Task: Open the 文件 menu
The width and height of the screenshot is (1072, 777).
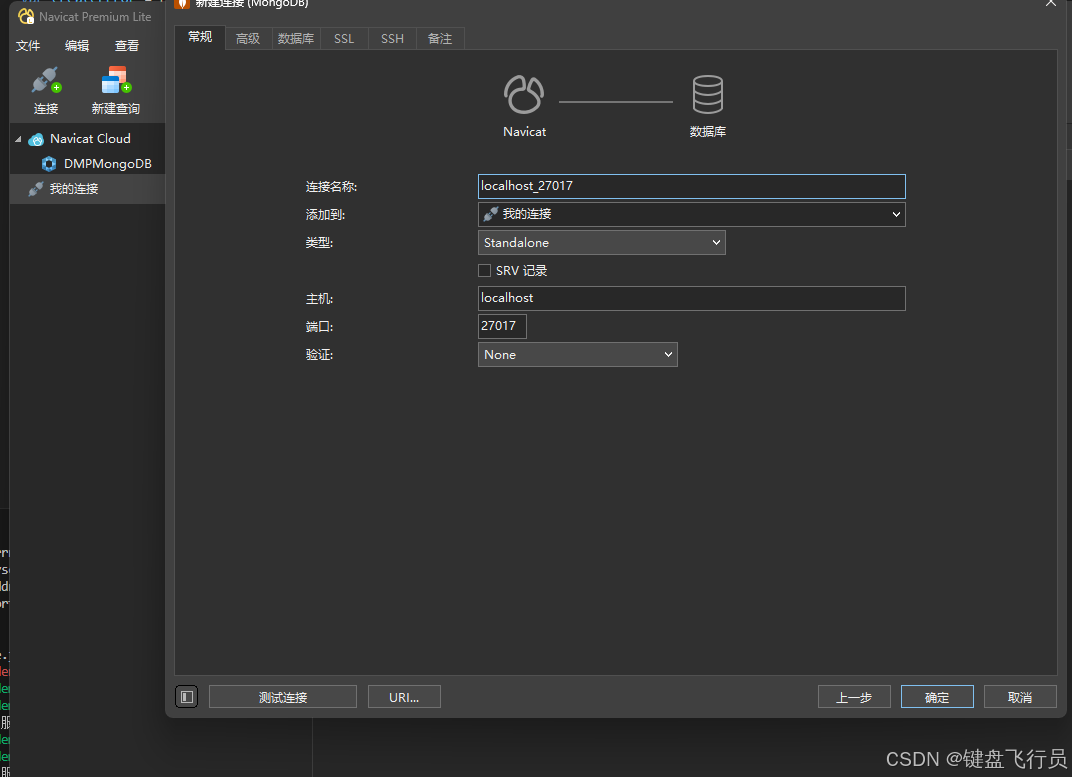Action: click(x=28, y=46)
